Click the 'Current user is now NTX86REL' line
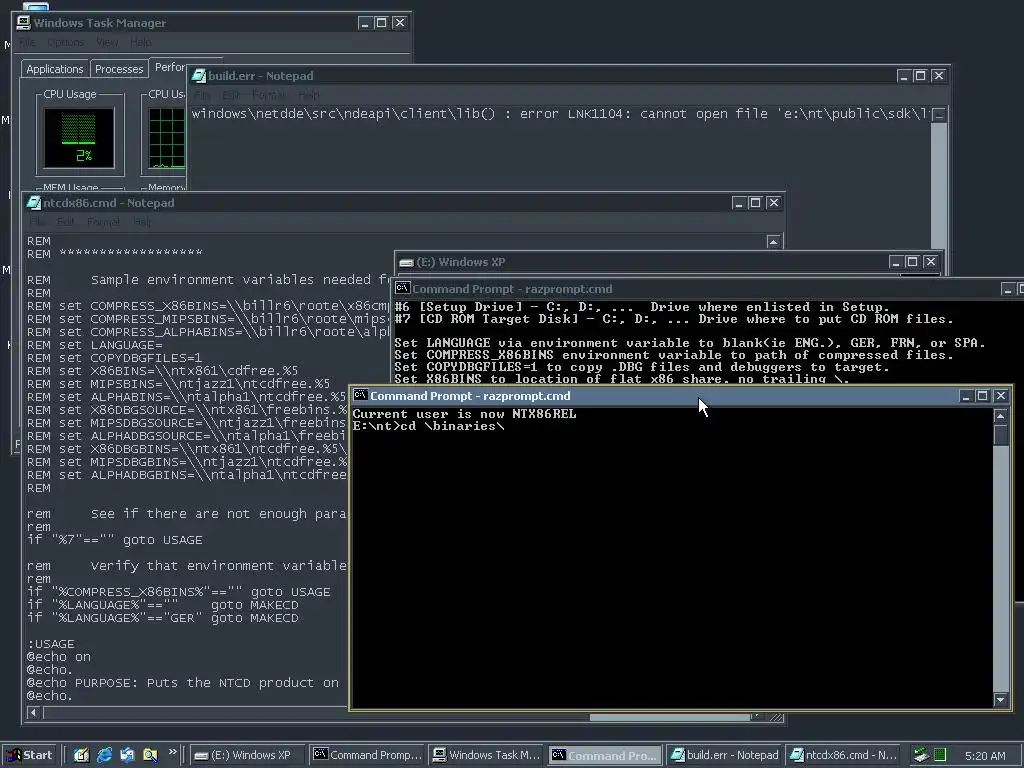1024x768 pixels. (x=464, y=414)
